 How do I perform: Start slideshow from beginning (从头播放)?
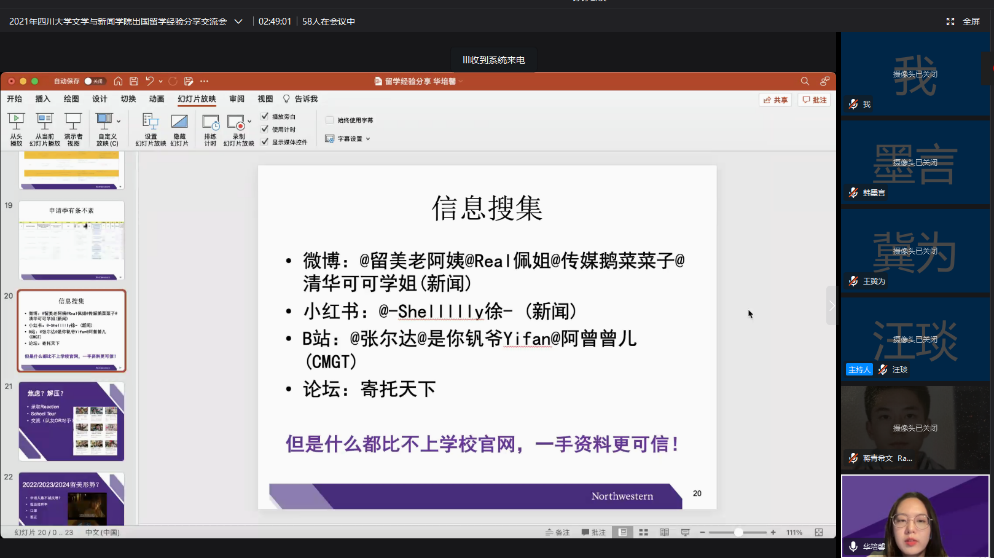tap(16, 122)
